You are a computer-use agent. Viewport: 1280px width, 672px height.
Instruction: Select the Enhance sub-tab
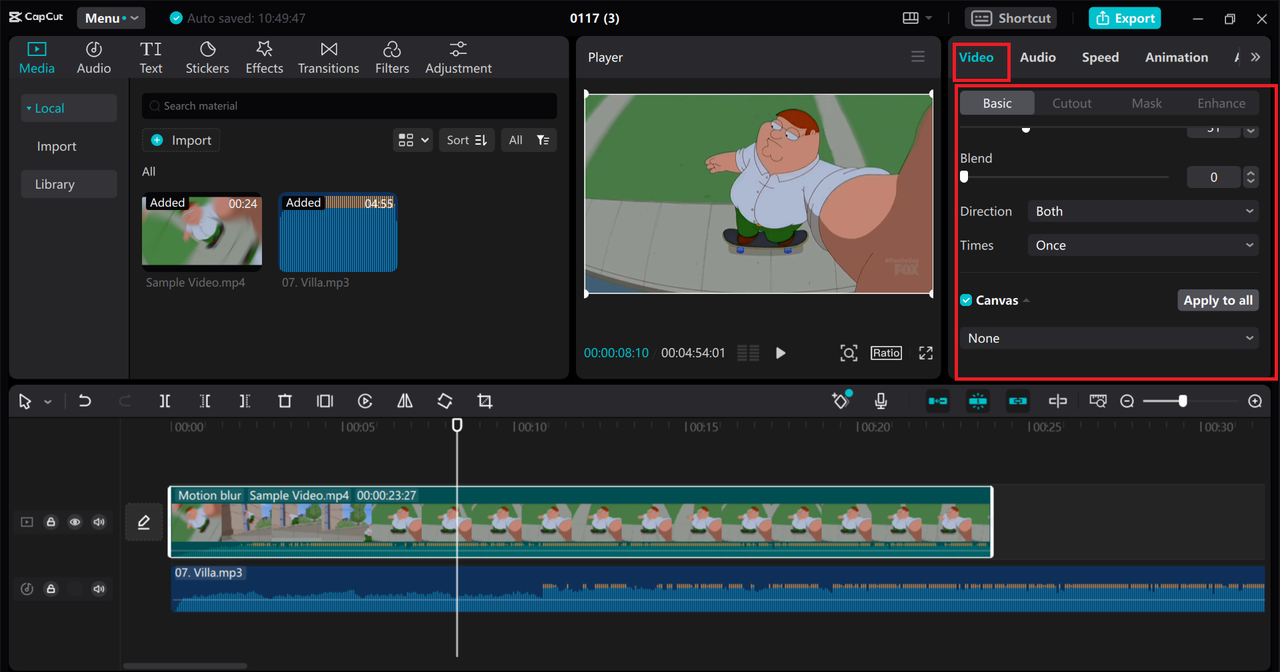1222,103
